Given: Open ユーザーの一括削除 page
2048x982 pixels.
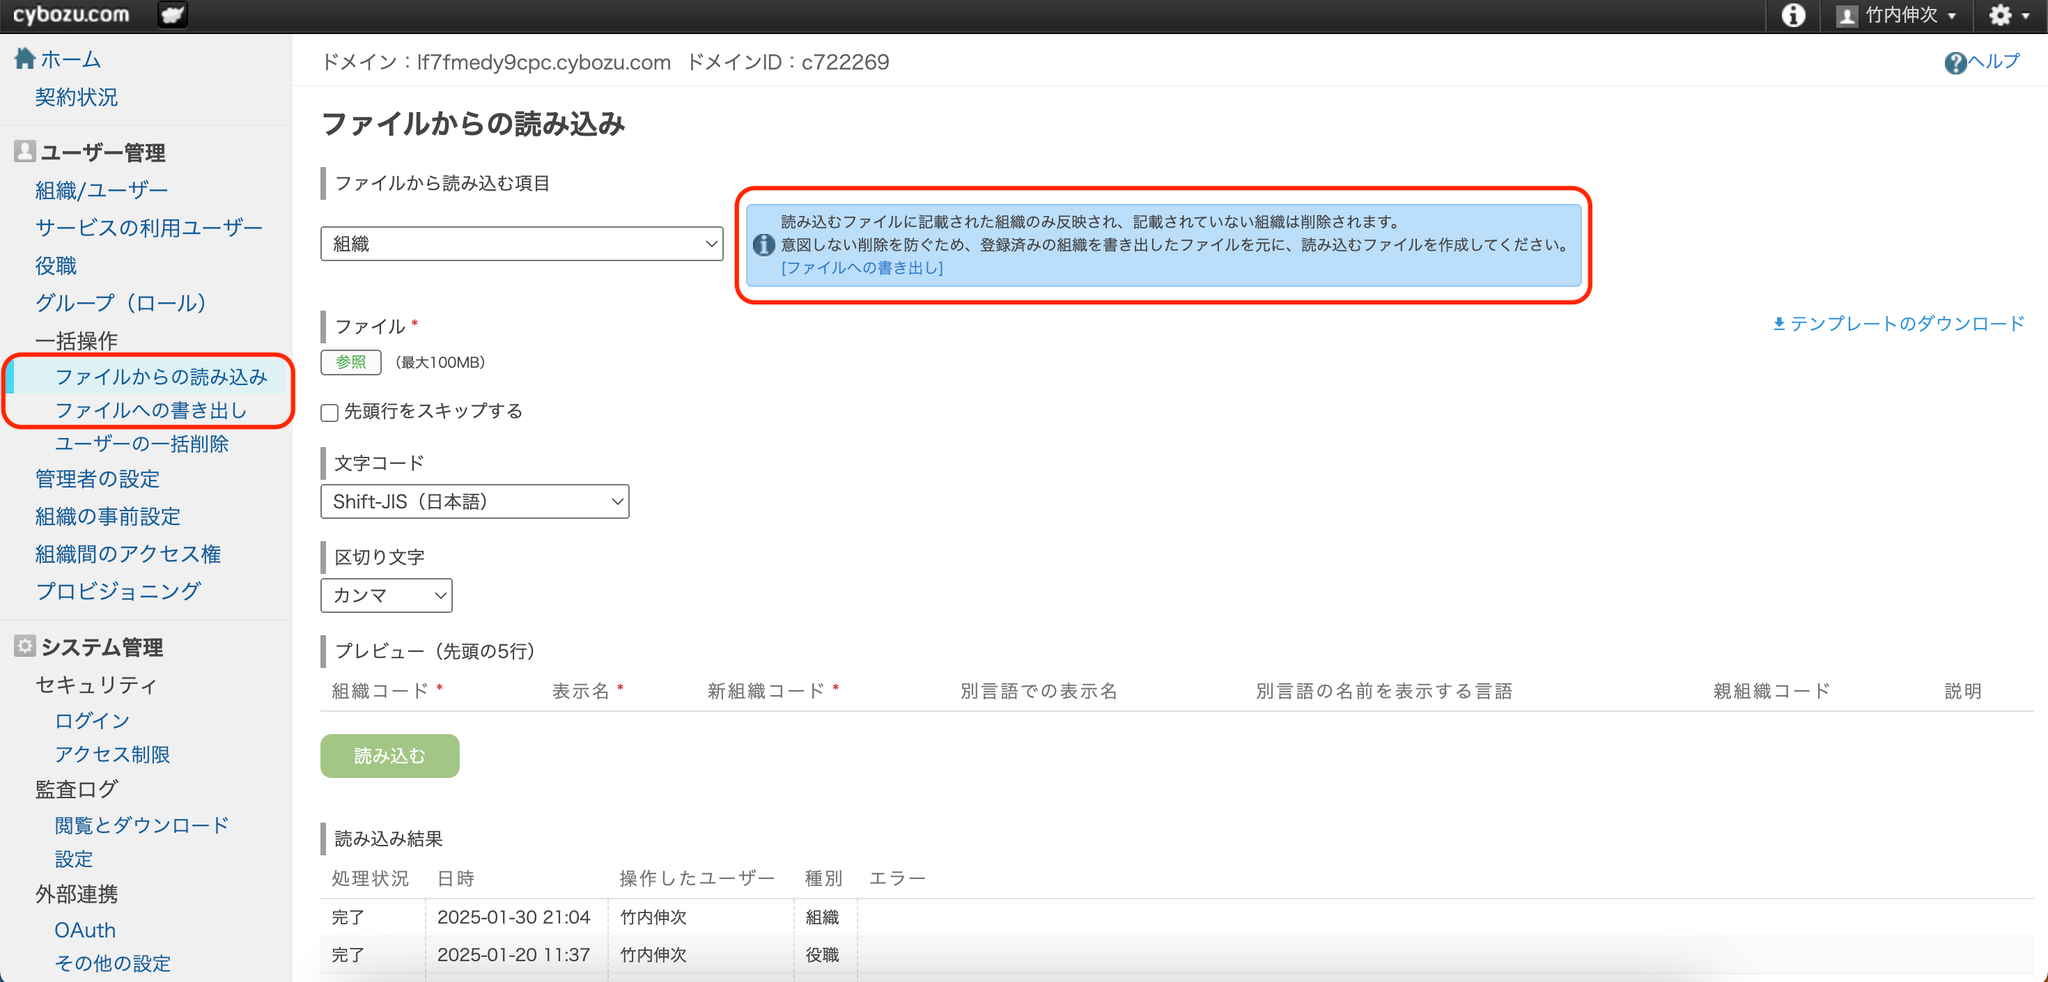Looking at the screenshot, I should click(141, 444).
